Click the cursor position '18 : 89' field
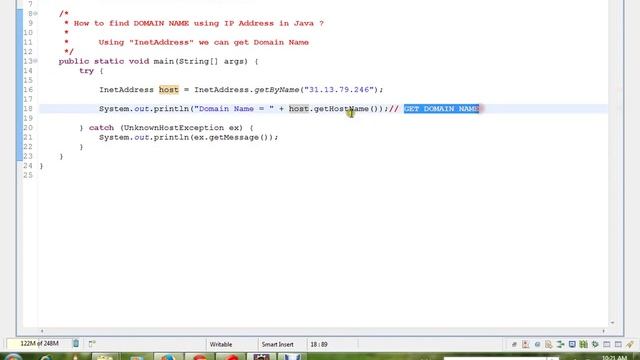Viewport: 640px width, 360px height. (319, 344)
